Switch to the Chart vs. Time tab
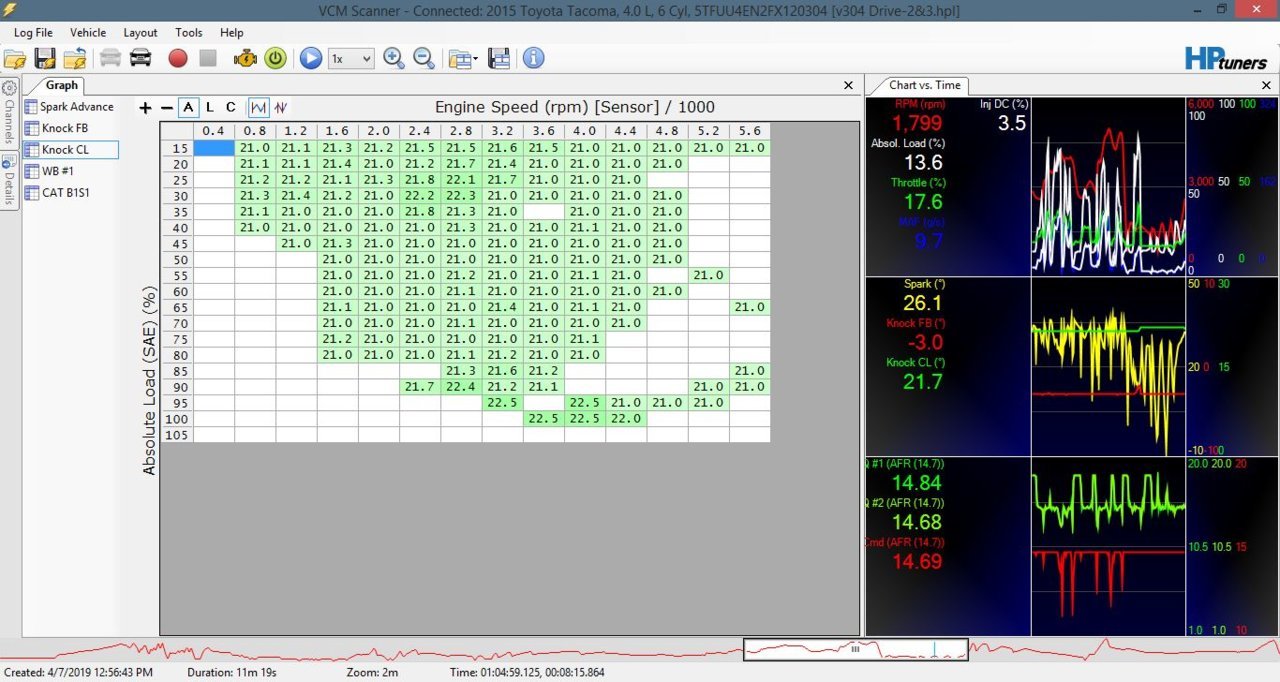Screen dimensions: 1280x682 pyautogui.click(x=924, y=85)
